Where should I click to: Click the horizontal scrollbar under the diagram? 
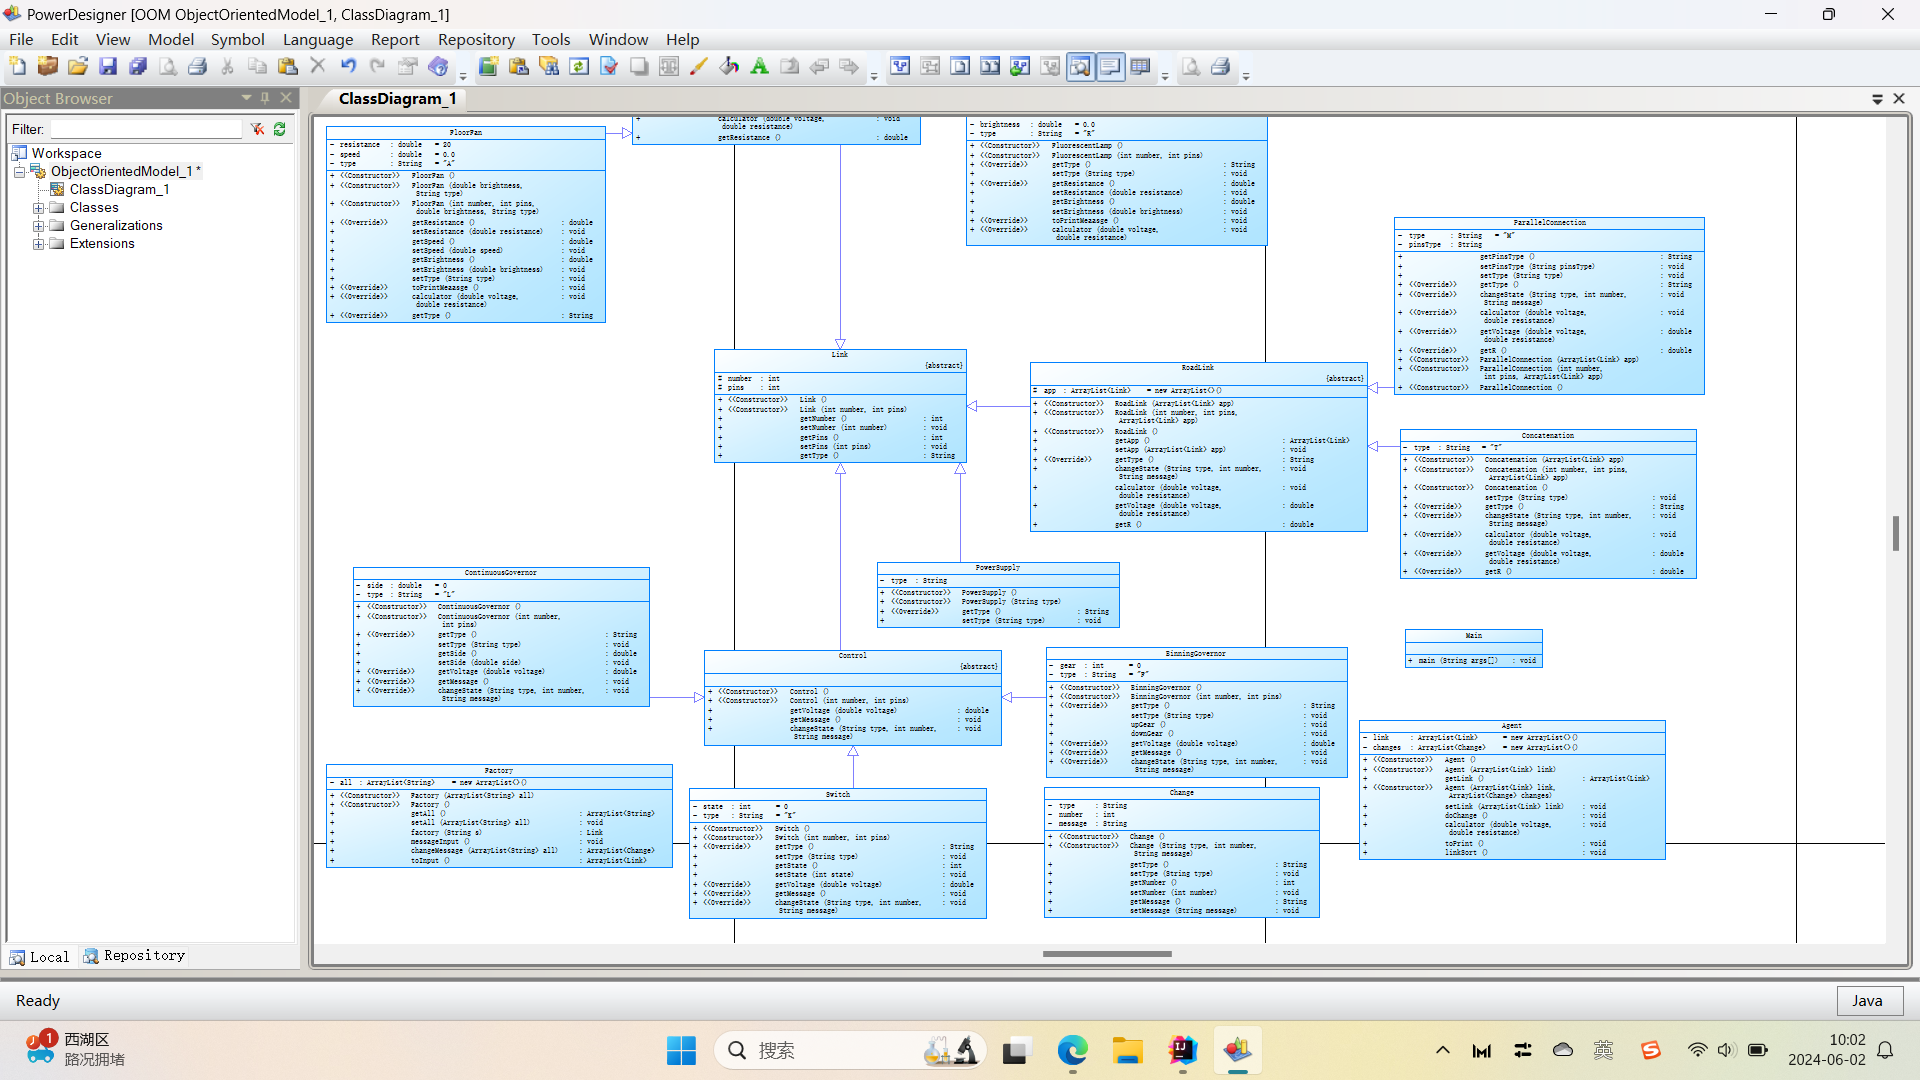point(1106,954)
